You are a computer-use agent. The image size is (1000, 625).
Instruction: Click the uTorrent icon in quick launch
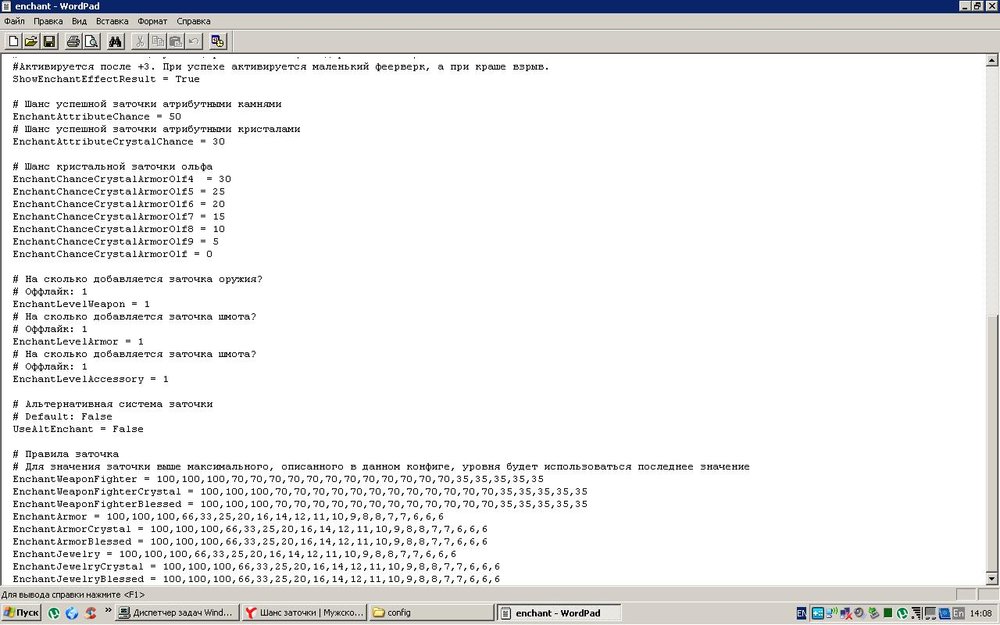click(x=54, y=613)
